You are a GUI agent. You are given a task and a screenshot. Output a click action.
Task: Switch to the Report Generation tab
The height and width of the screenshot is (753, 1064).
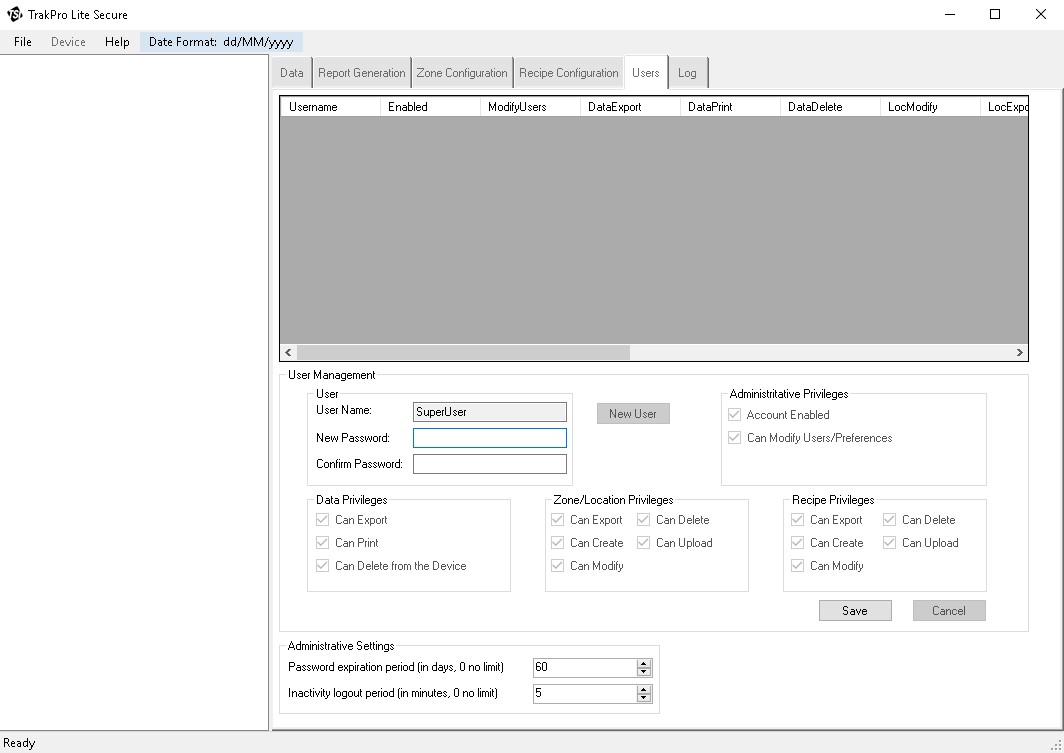tap(362, 73)
